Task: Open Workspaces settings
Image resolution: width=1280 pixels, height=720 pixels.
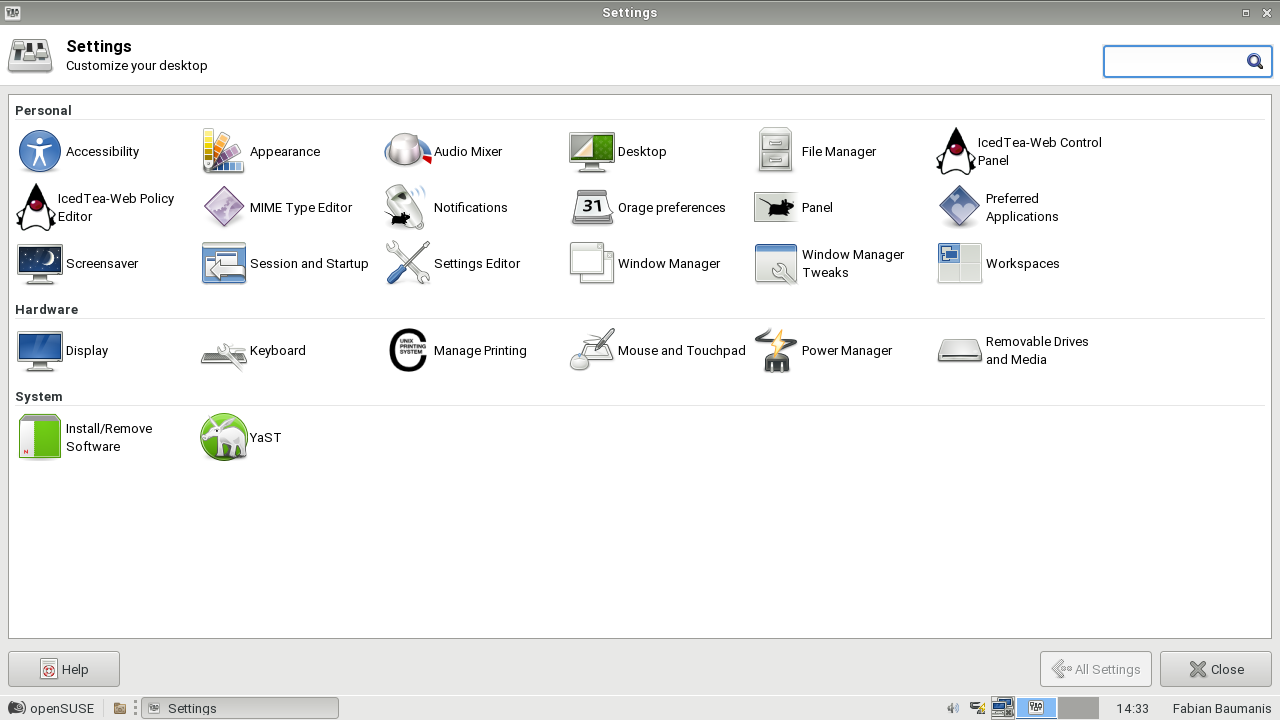Action: (x=960, y=264)
